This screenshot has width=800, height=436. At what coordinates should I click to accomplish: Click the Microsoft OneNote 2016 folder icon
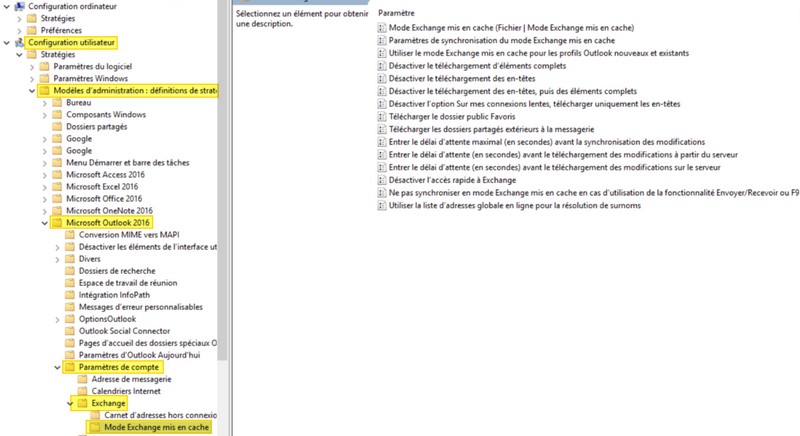click(x=57, y=211)
